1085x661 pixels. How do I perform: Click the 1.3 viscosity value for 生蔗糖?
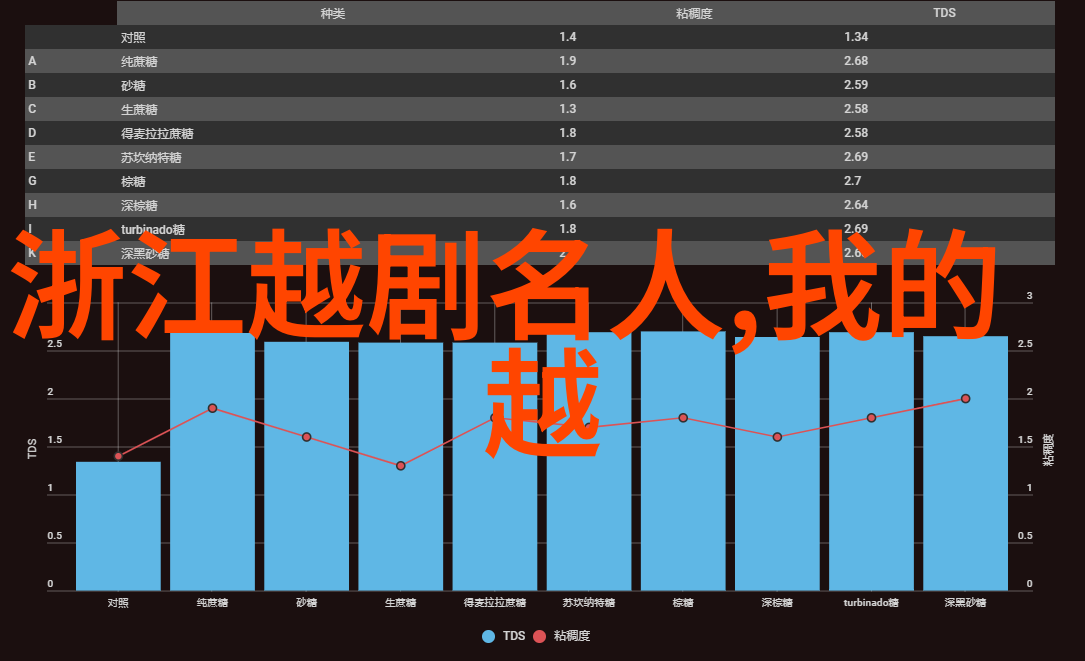coord(567,109)
